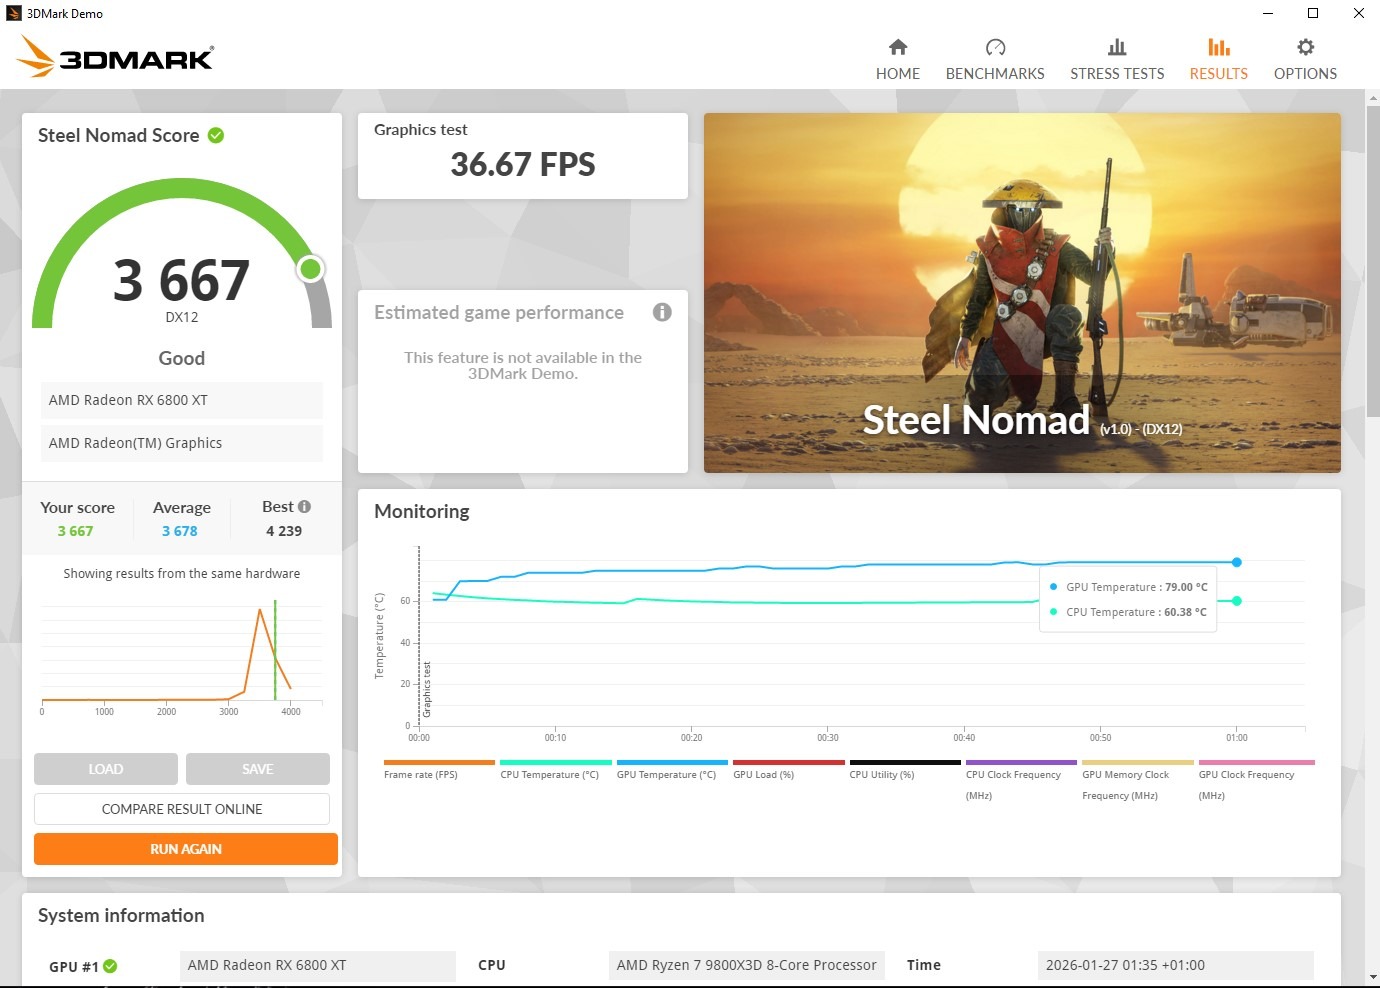Image resolution: width=1380 pixels, height=988 pixels.
Task: Click the Steel Nomad benchmark artwork
Action: click(1022, 293)
